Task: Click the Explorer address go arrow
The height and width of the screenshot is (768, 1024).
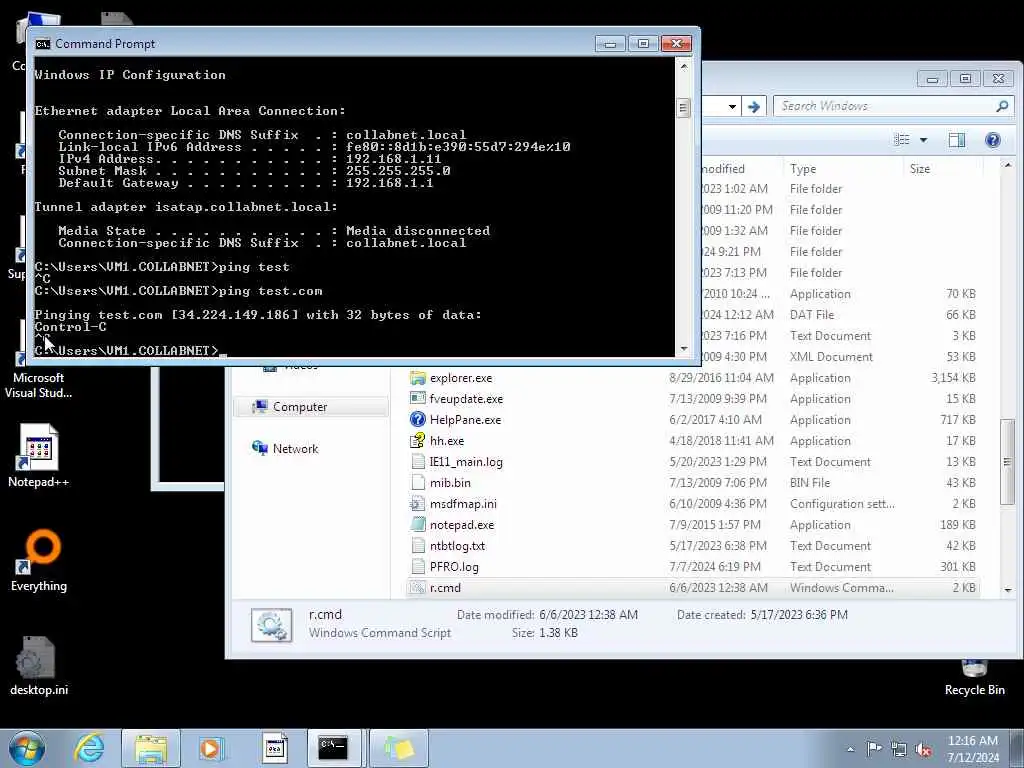Action: click(754, 106)
